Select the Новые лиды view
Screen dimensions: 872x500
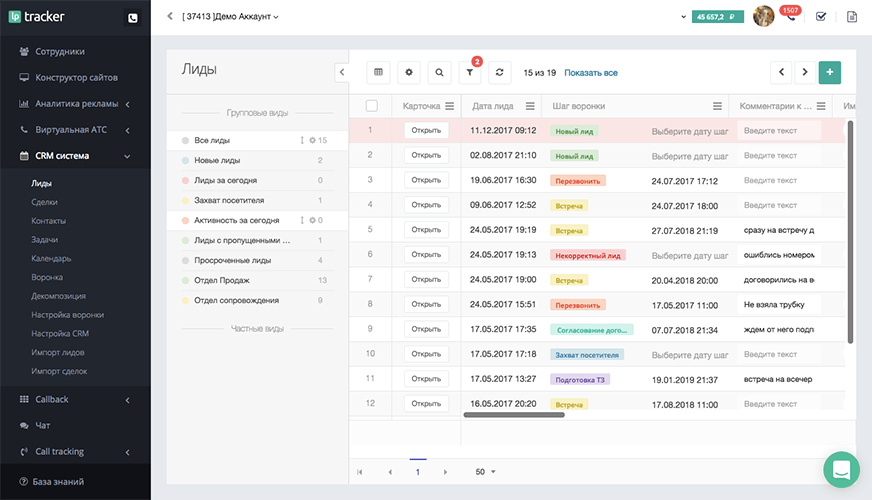257,160
